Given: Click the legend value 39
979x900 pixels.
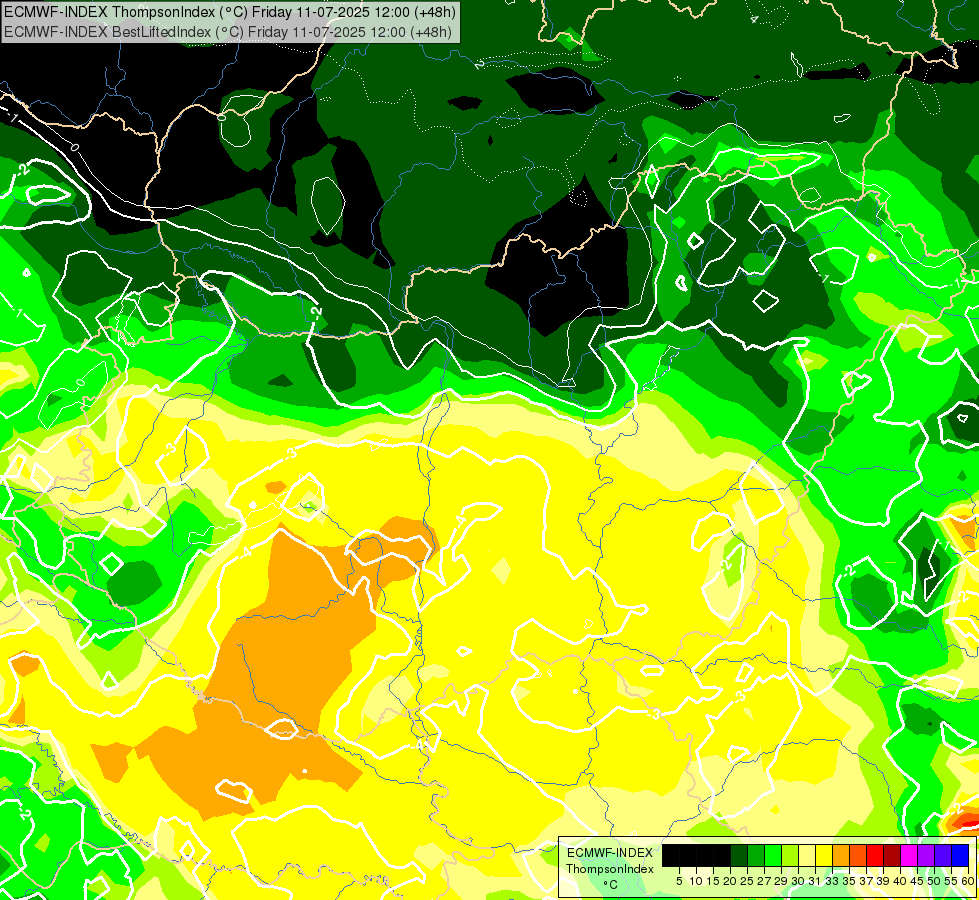Looking at the screenshot, I should (x=883, y=881).
